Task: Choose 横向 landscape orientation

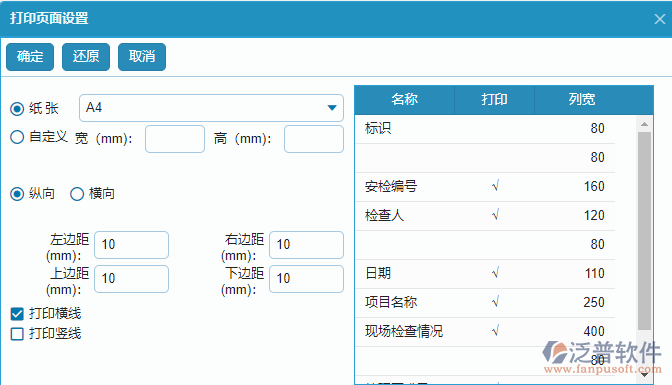Action: tap(77, 194)
